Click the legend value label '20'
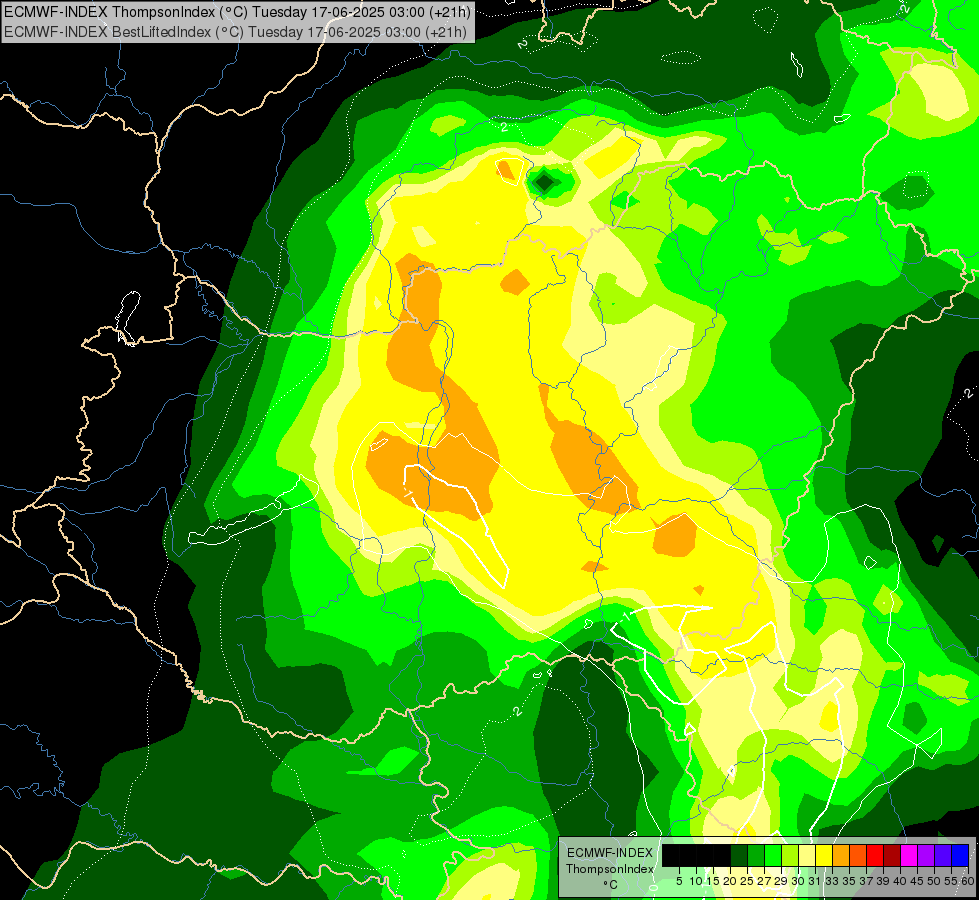 click(x=731, y=881)
